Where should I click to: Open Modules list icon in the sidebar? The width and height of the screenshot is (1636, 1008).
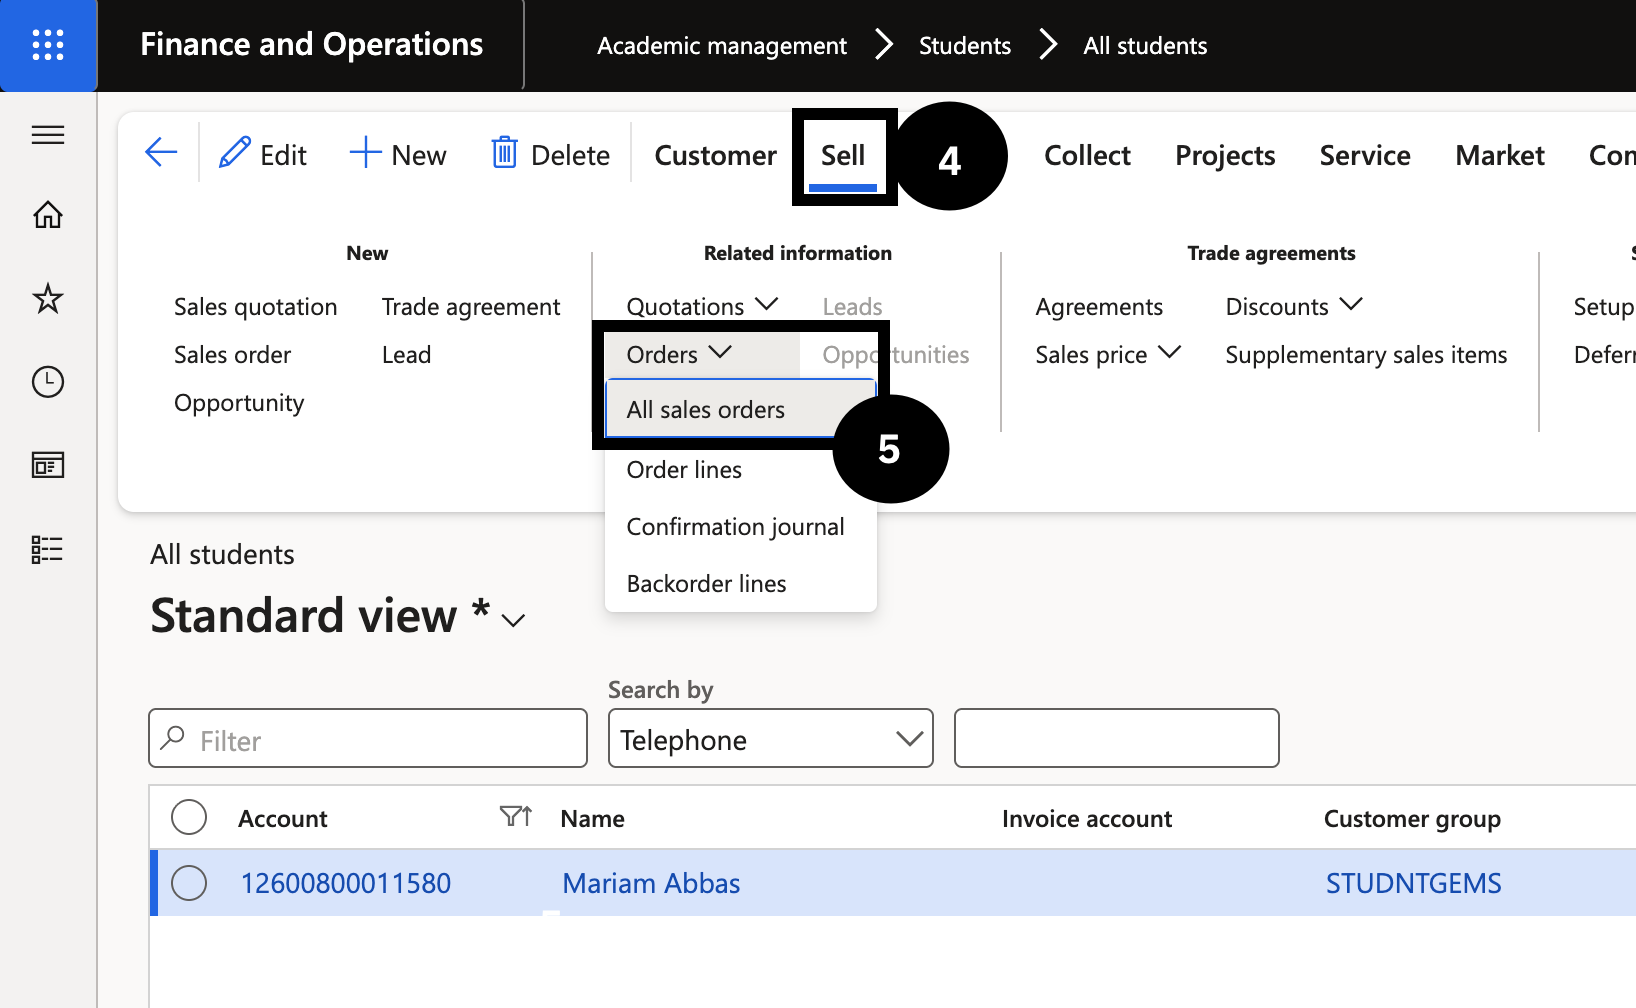click(48, 549)
